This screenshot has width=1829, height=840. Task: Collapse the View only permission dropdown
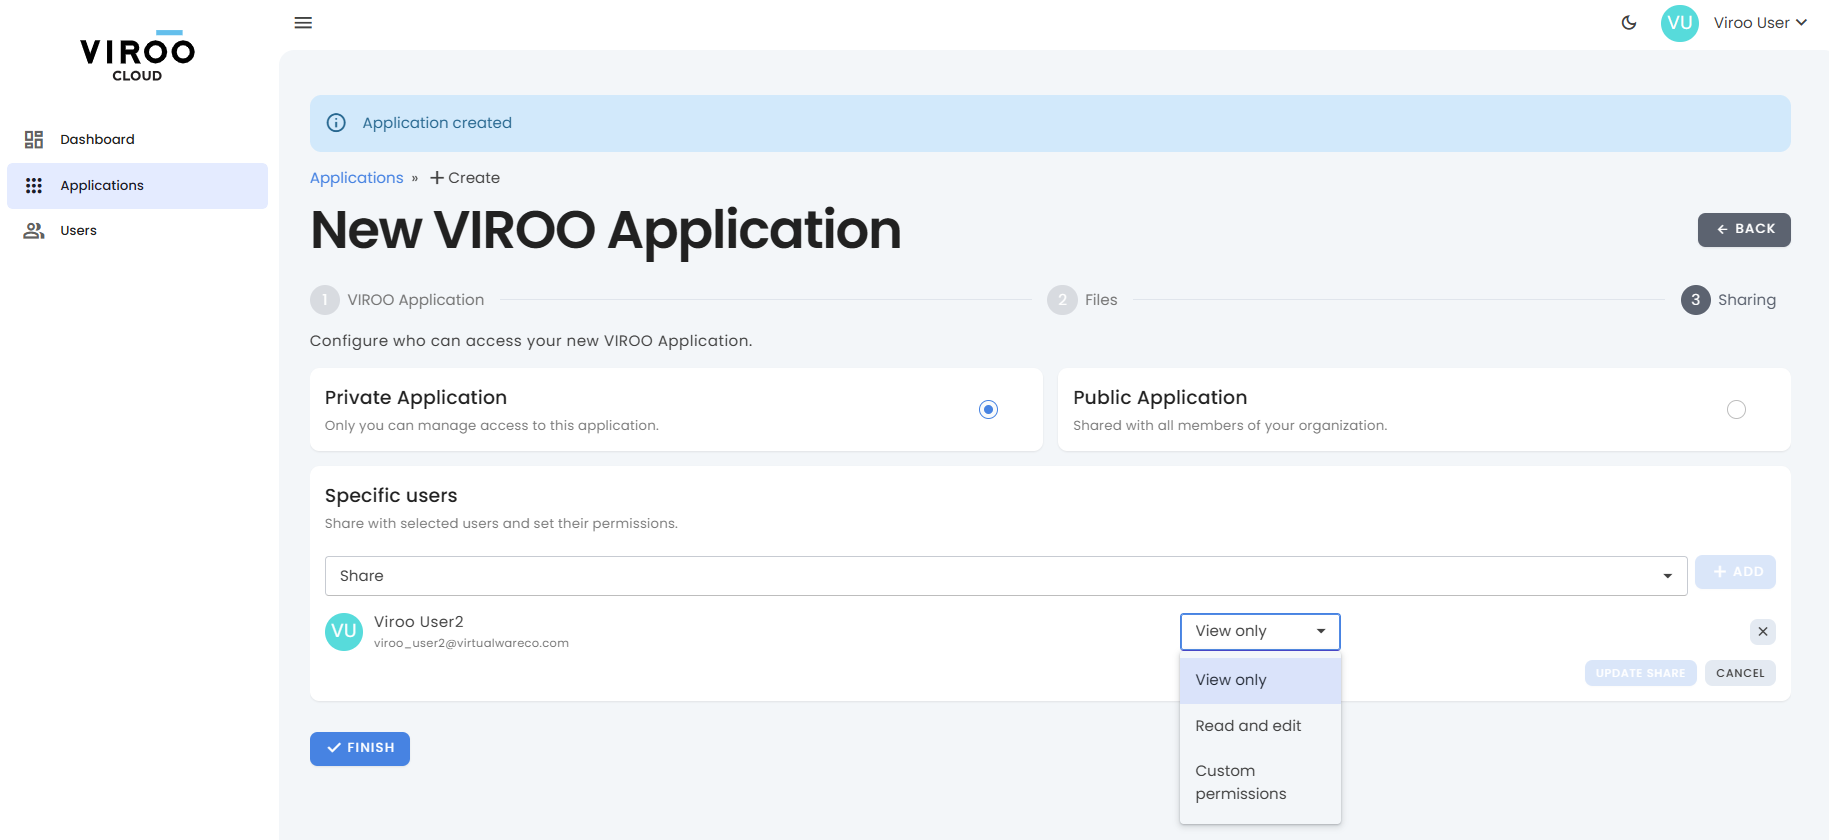pos(1260,631)
